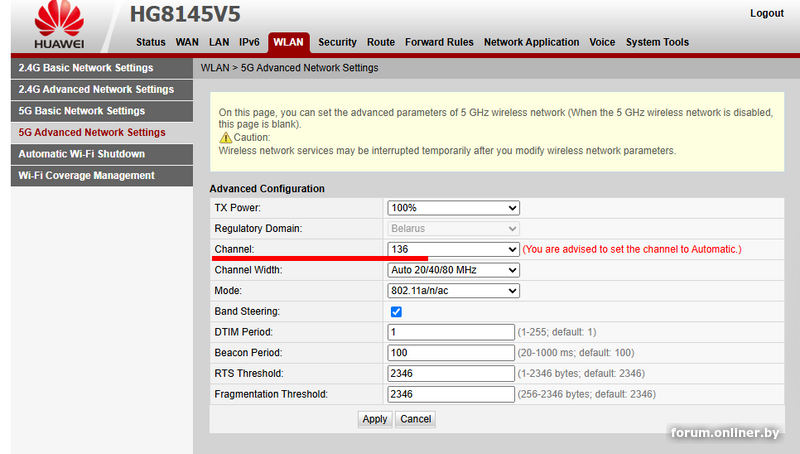Open the TX Power dropdown

pyautogui.click(x=453, y=208)
